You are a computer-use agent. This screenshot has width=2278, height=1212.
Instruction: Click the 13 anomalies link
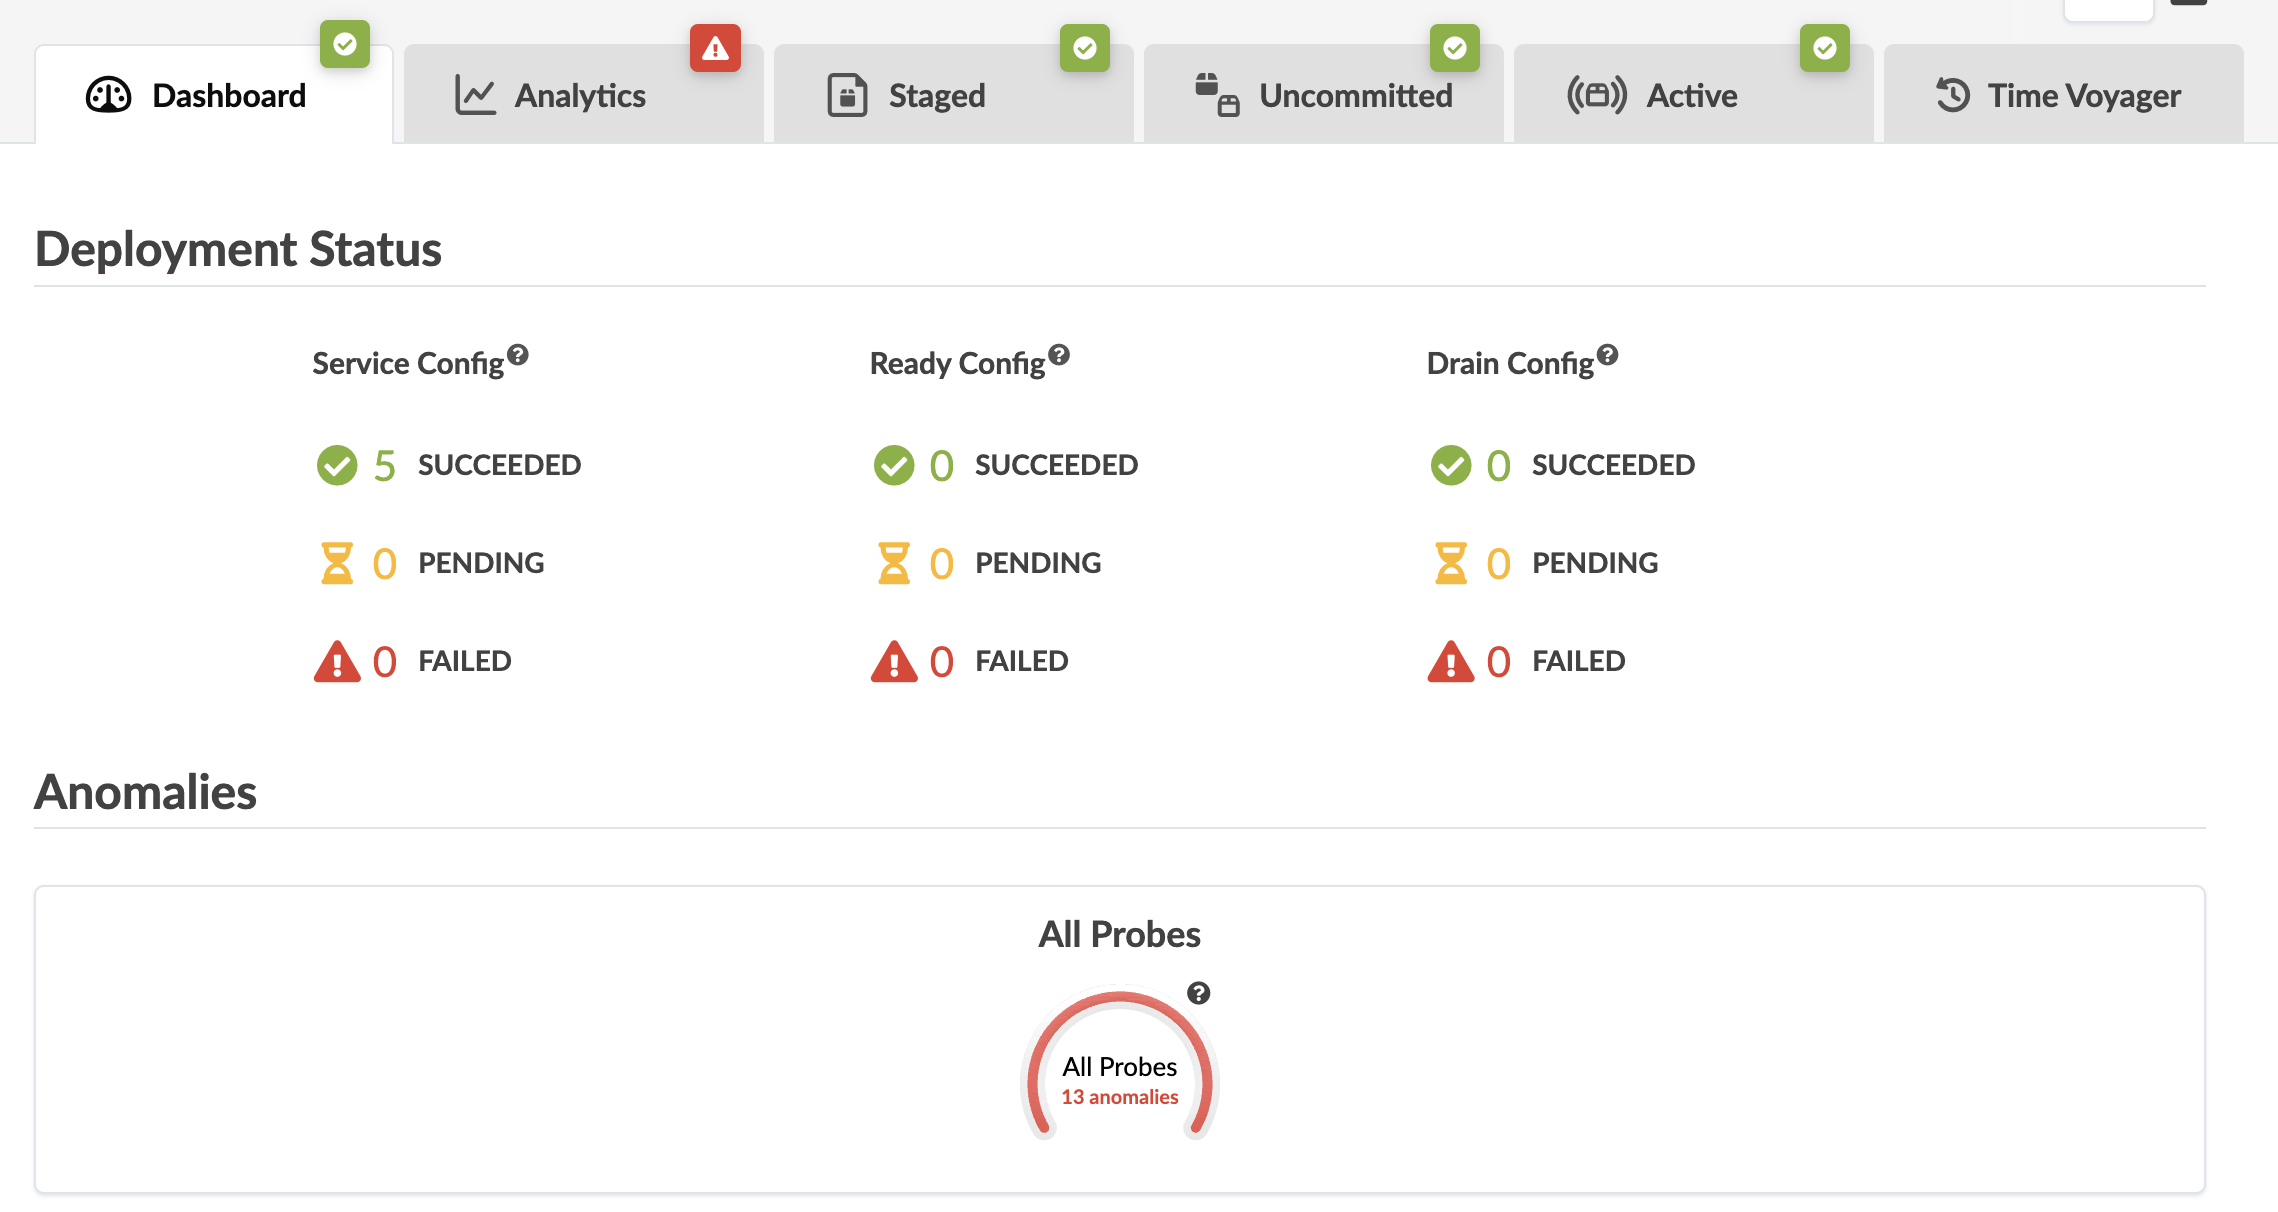tap(1119, 1097)
